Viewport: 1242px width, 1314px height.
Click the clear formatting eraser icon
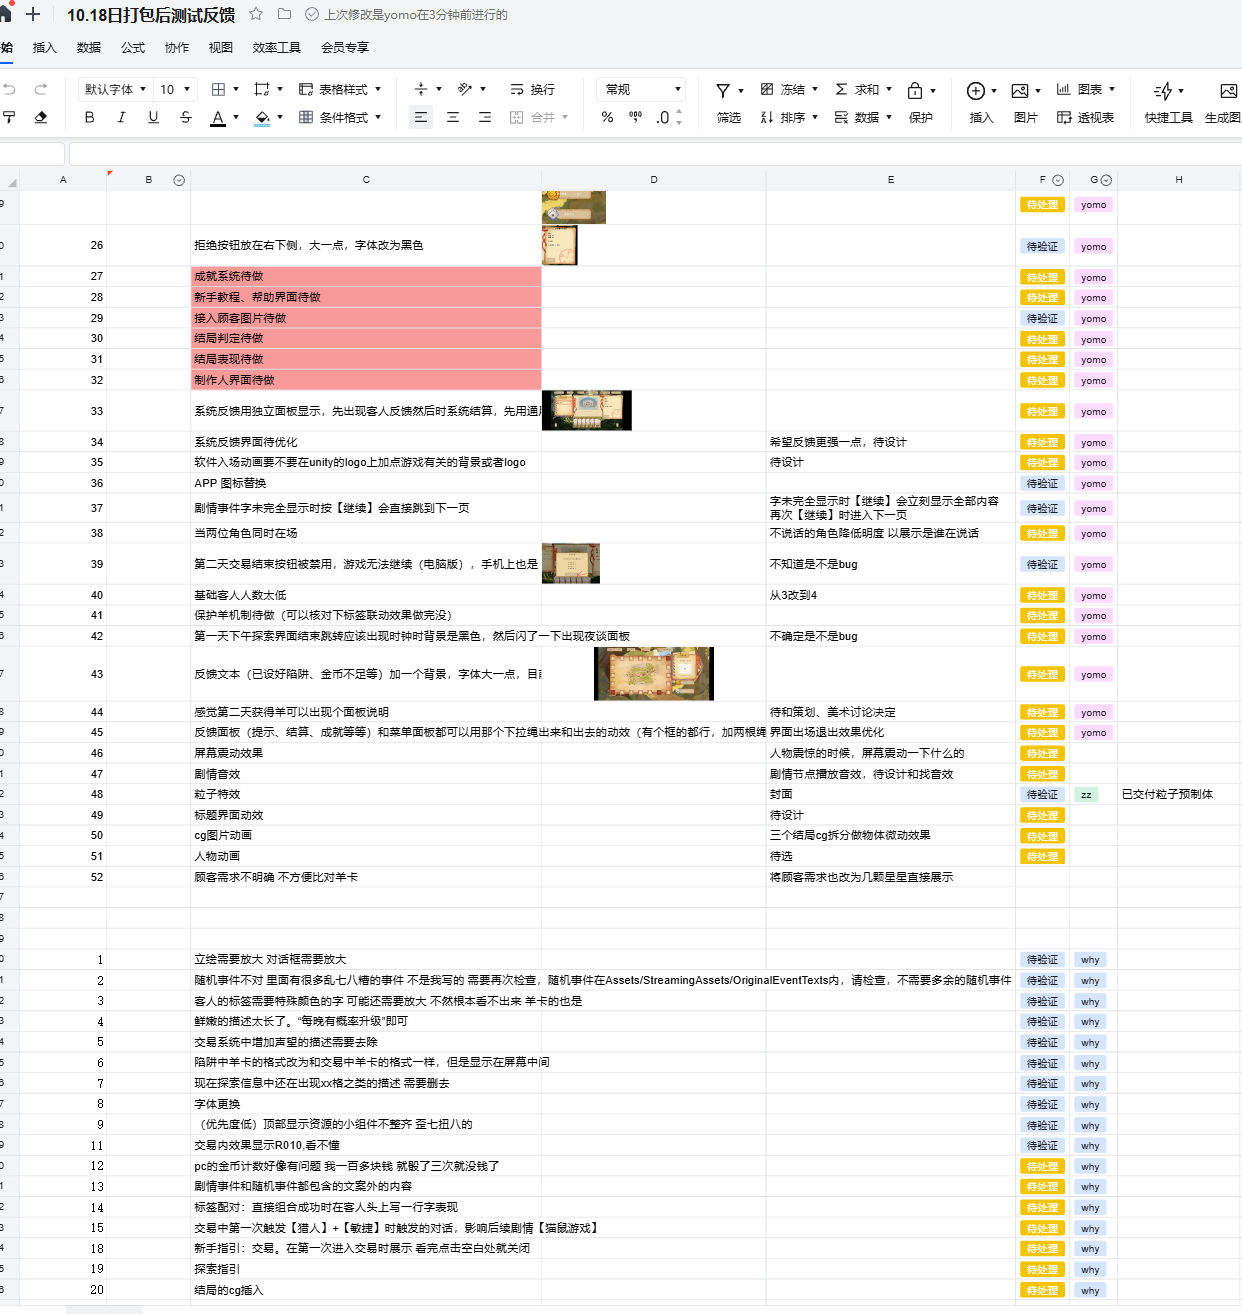click(x=41, y=117)
